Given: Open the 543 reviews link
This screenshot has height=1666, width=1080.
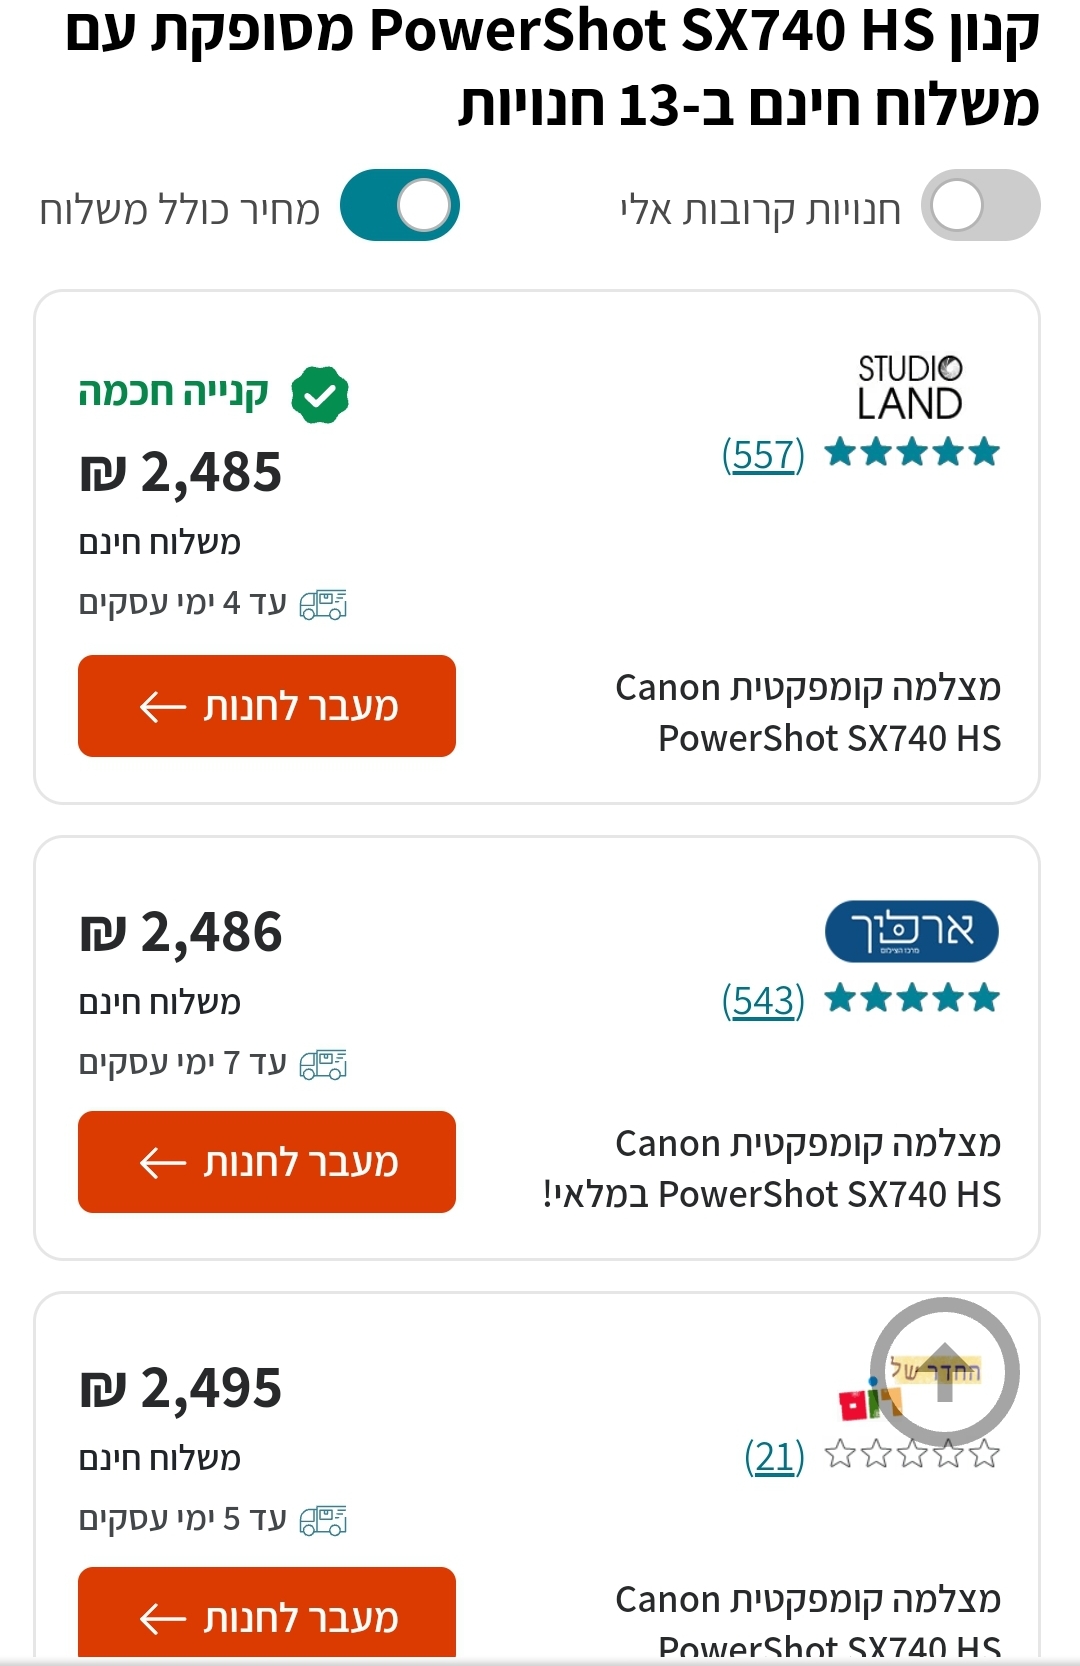Looking at the screenshot, I should 763,1001.
